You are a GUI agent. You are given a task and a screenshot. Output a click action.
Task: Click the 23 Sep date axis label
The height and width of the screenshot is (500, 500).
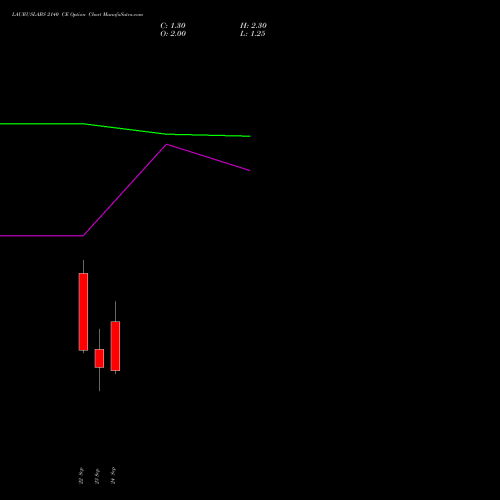tap(97, 476)
